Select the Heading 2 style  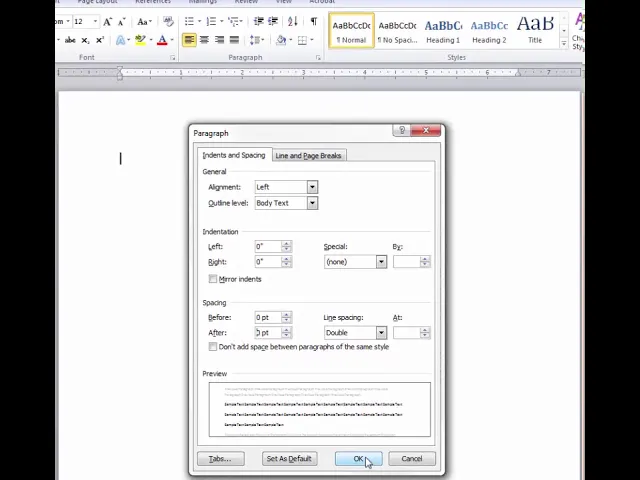click(489, 31)
